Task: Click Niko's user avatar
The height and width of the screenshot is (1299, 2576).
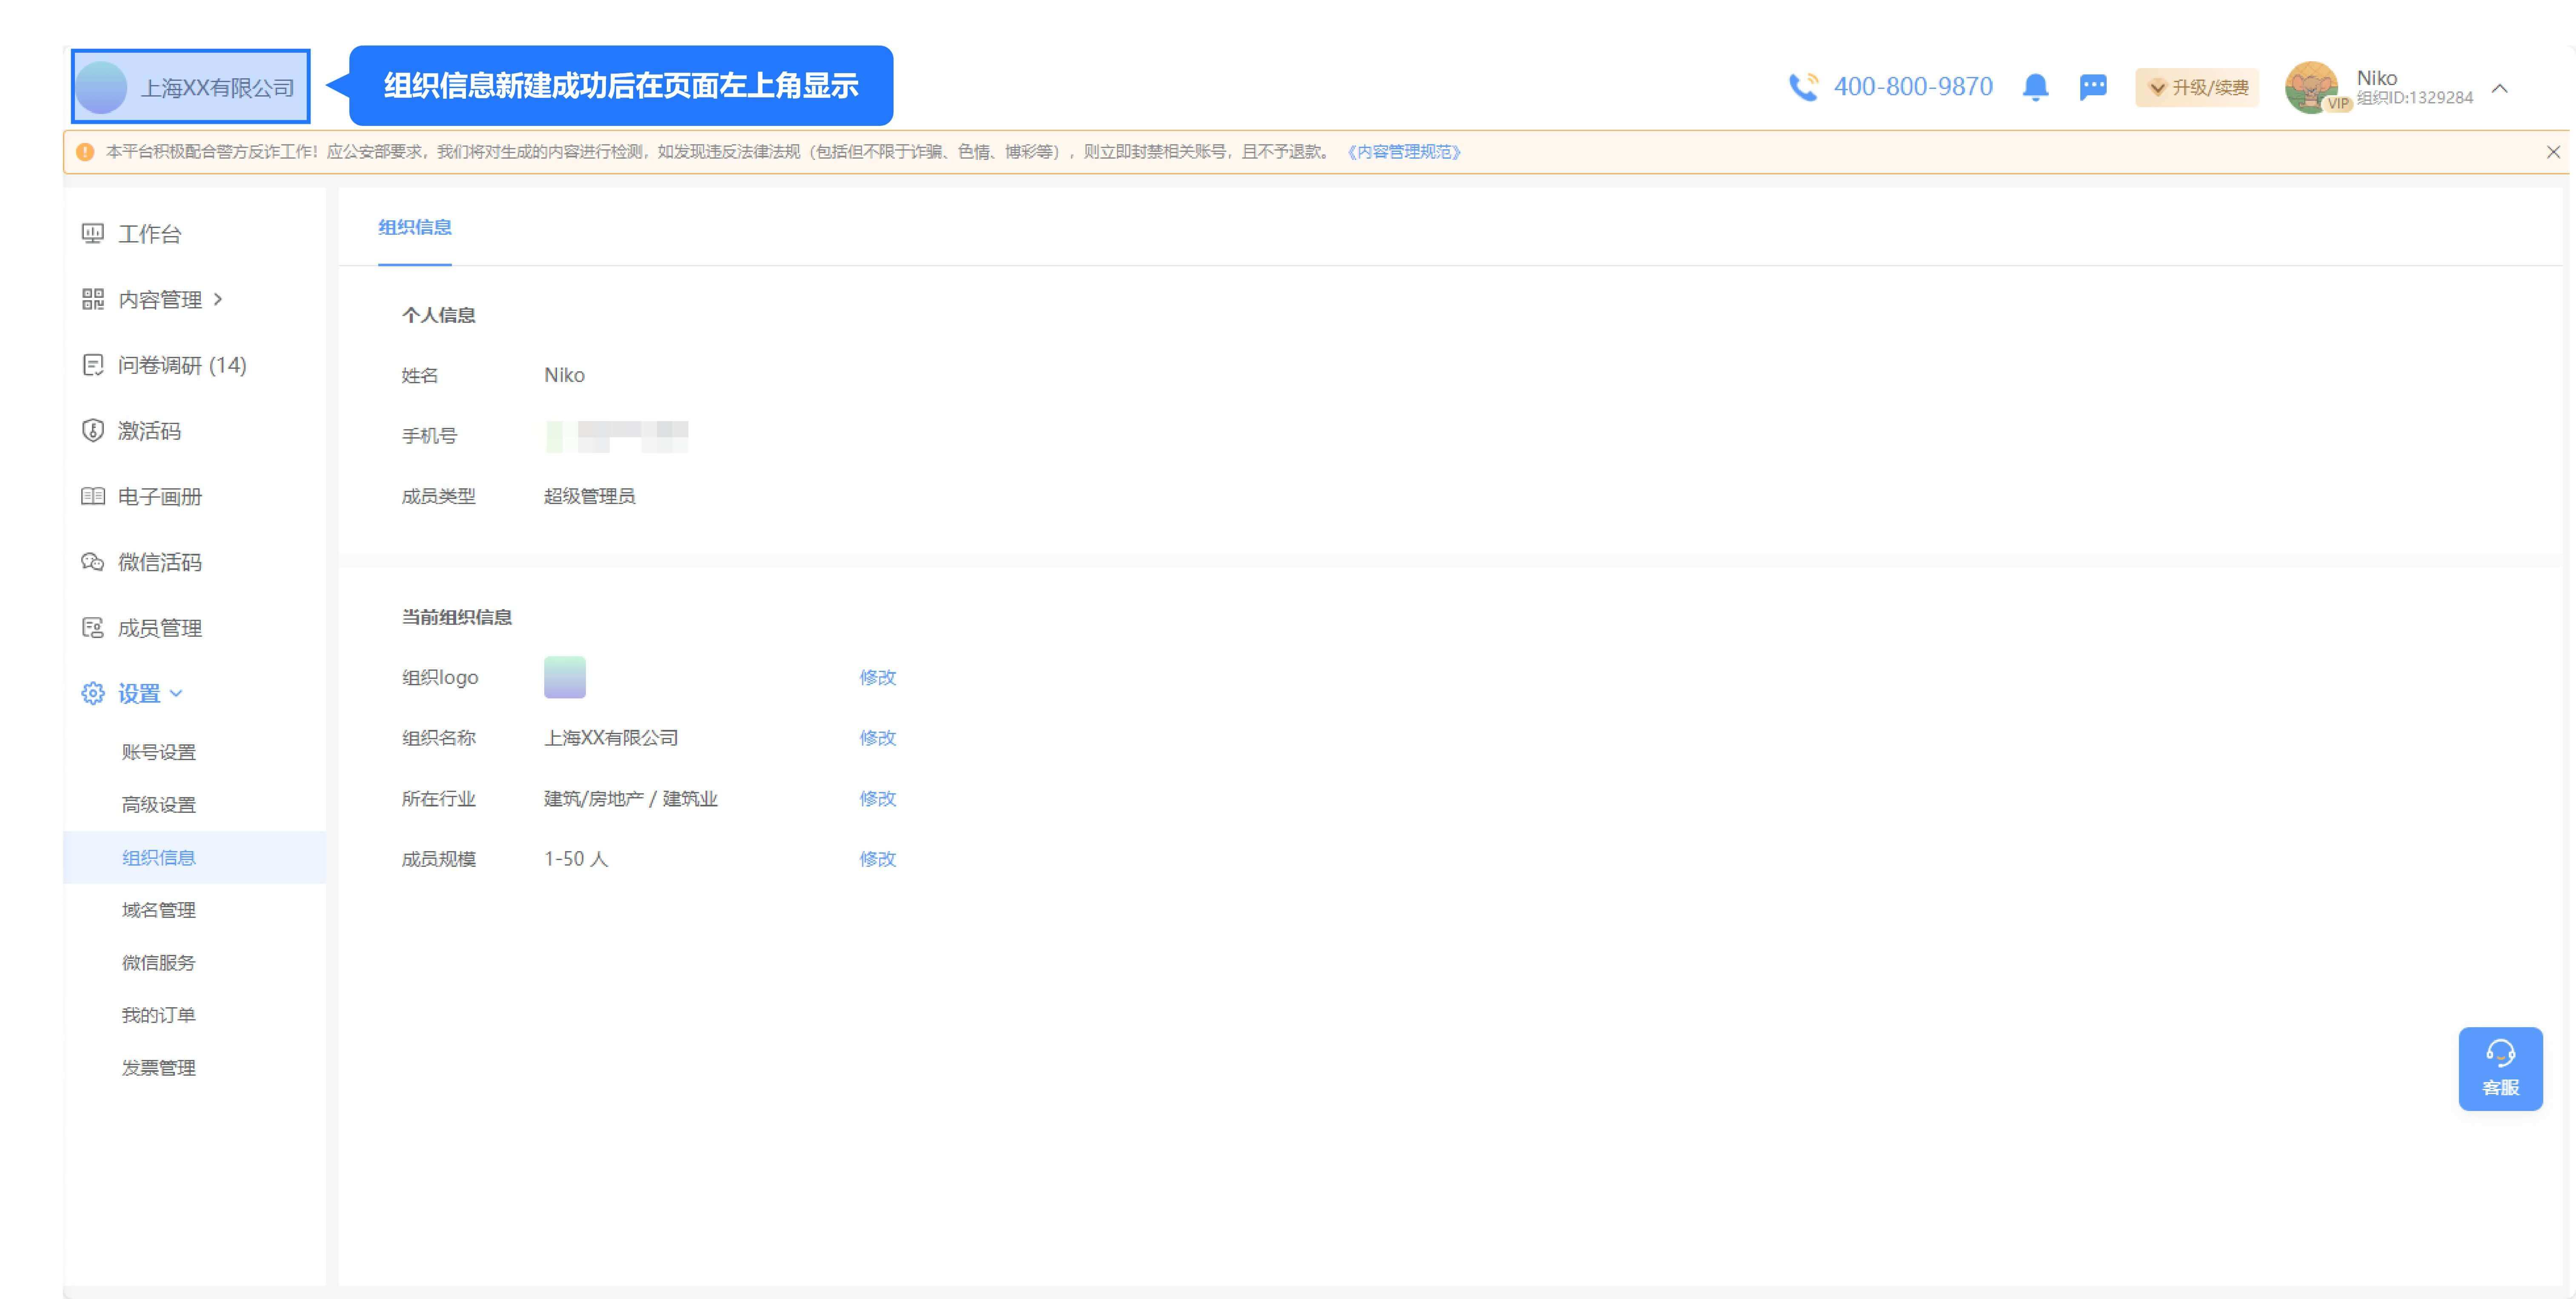Action: pos(2311,88)
